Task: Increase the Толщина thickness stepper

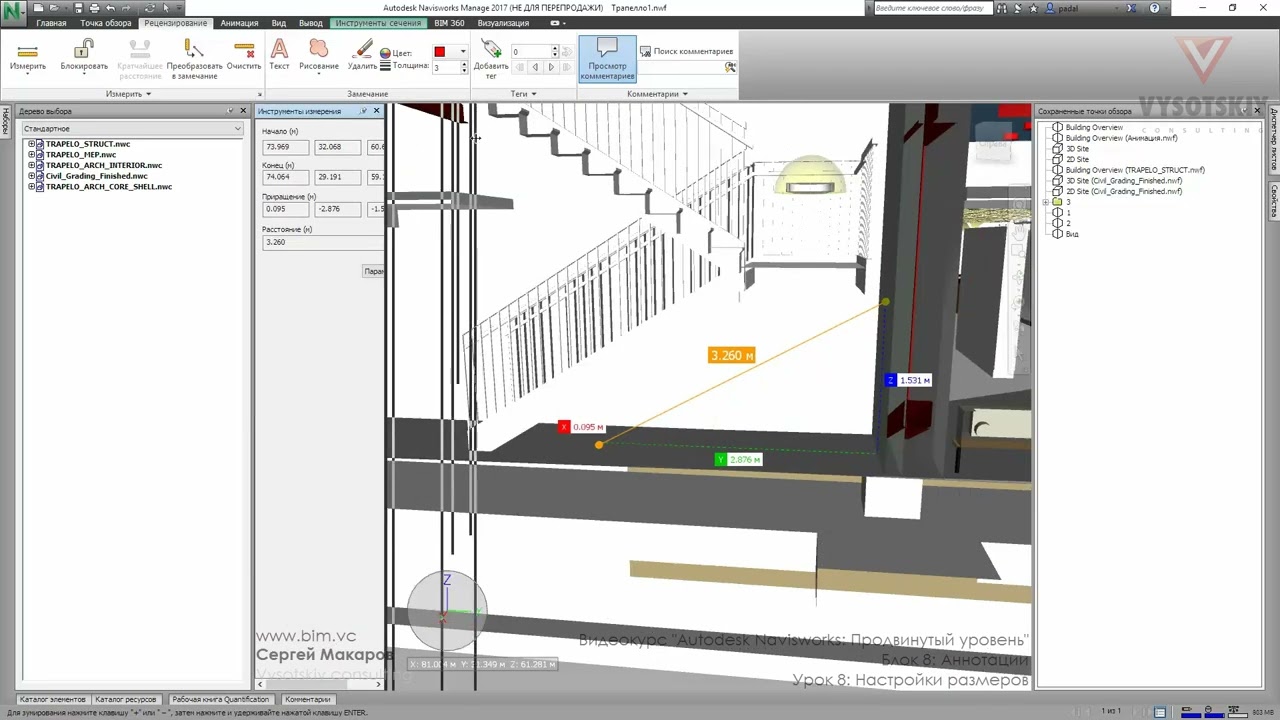Action: coord(464,64)
